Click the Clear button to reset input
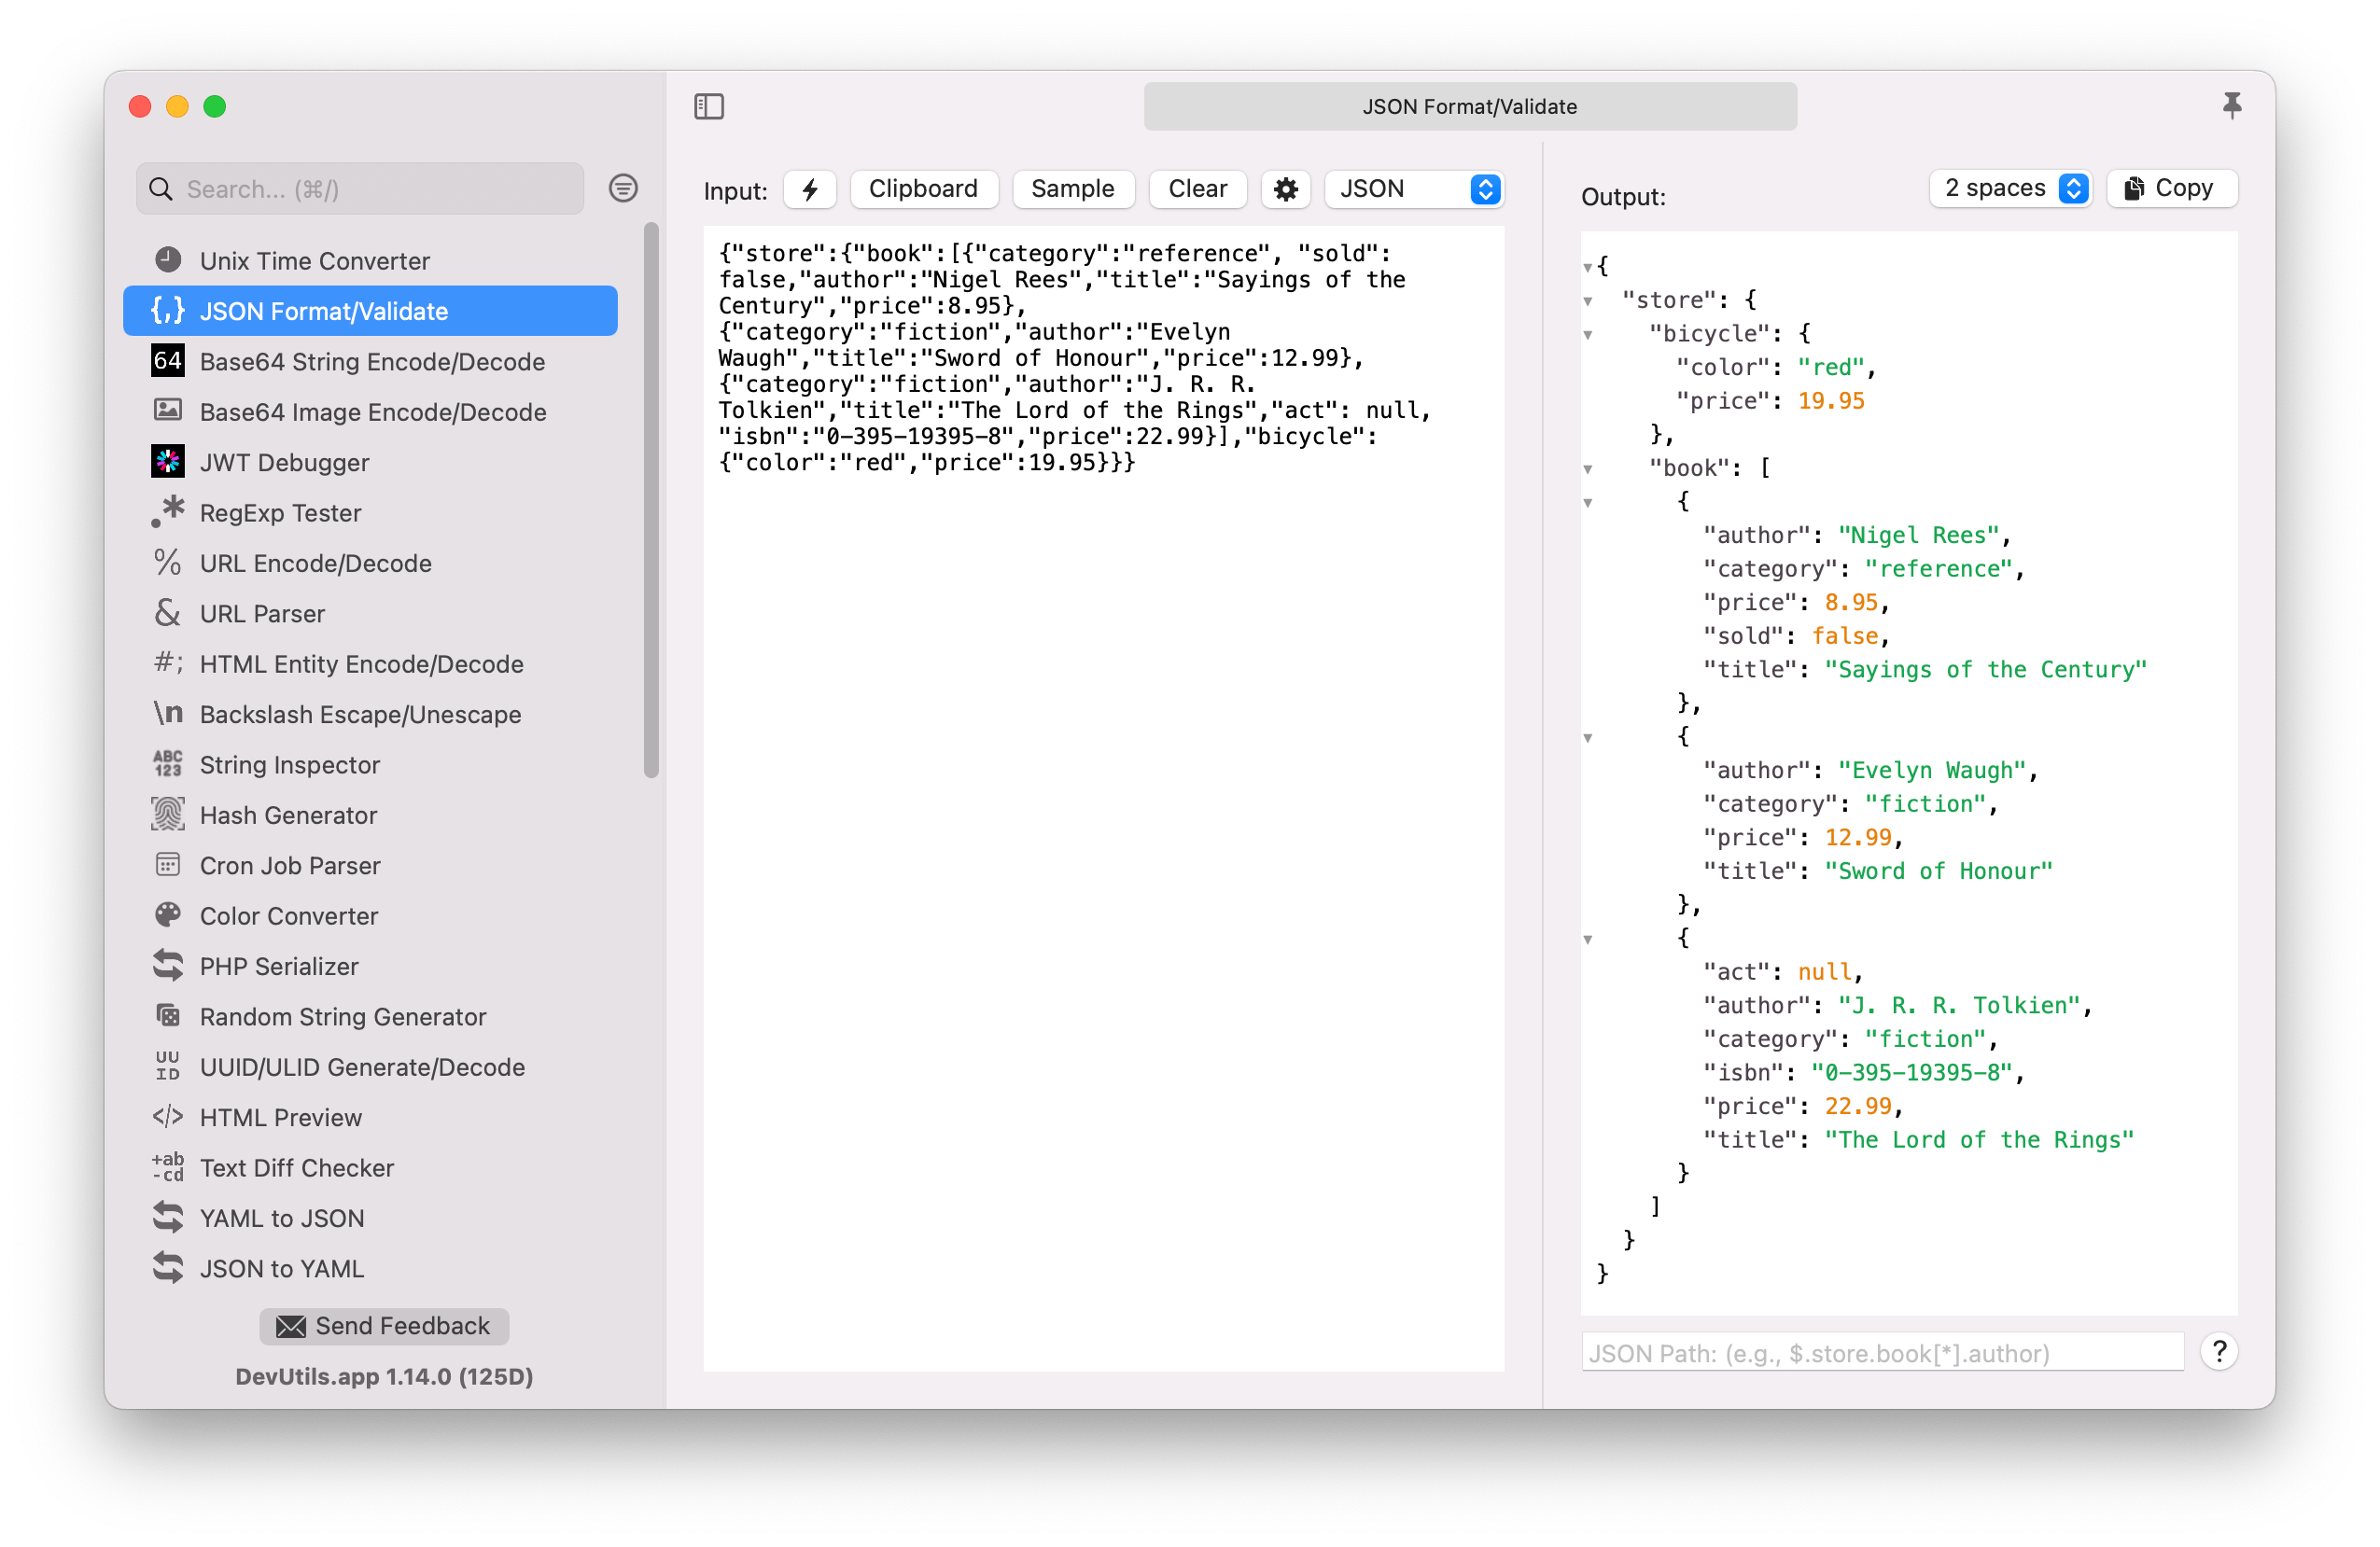Viewport: 2380px width, 1547px height. [x=1197, y=188]
